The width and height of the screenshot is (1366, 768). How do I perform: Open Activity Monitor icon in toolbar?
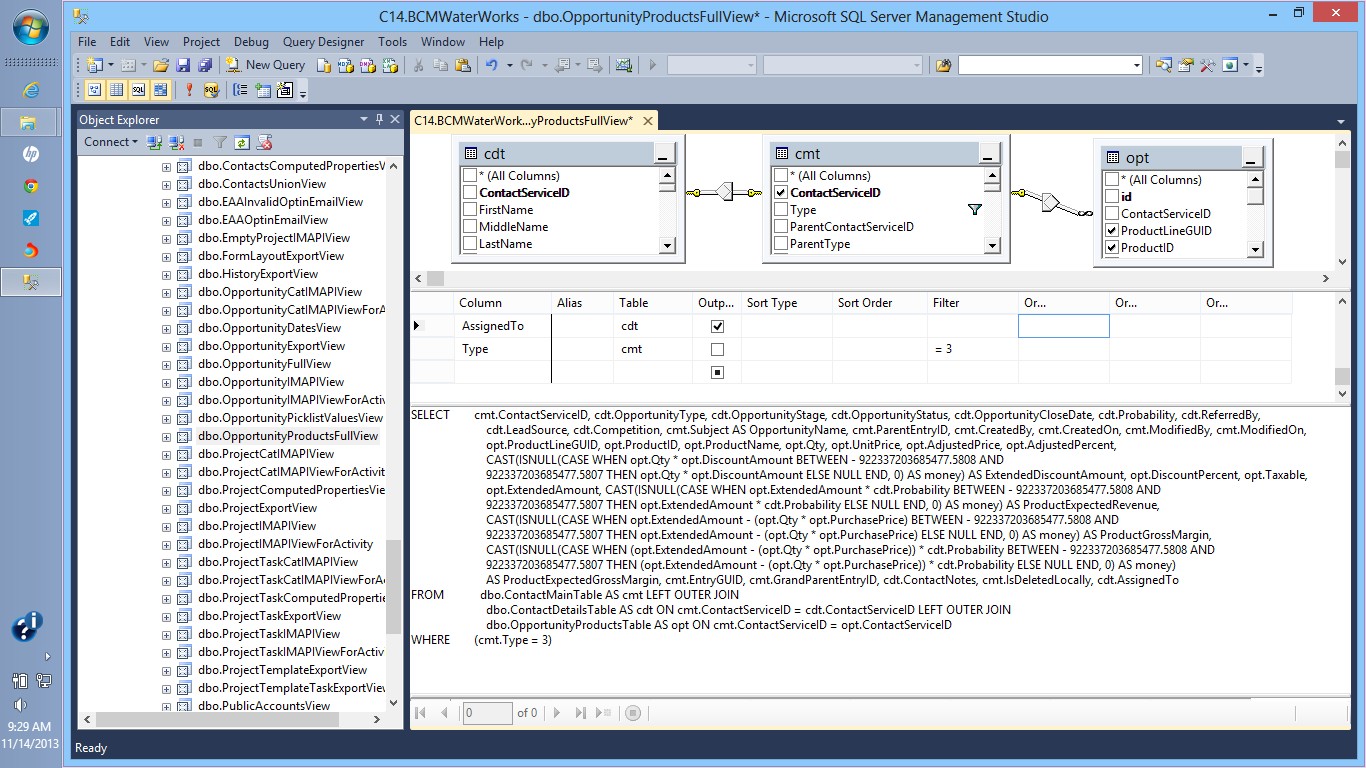pos(624,65)
